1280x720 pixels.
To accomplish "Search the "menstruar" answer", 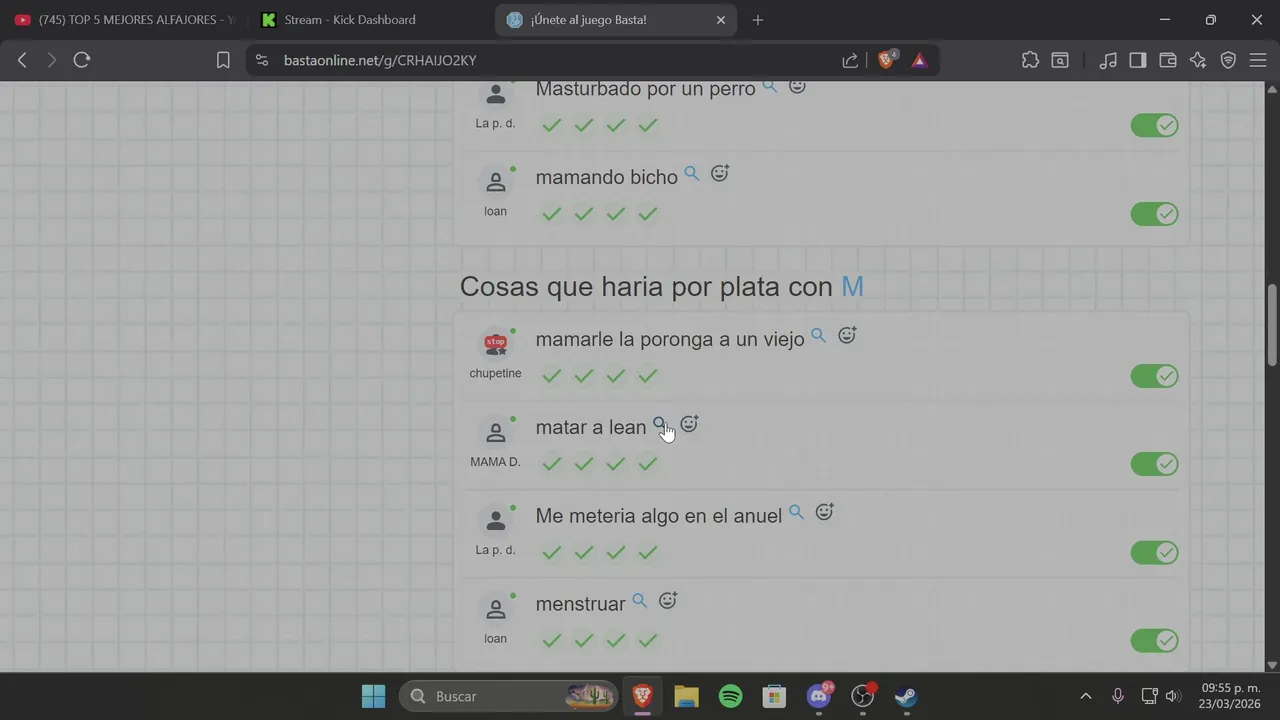I will pyautogui.click(x=639, y=600).
